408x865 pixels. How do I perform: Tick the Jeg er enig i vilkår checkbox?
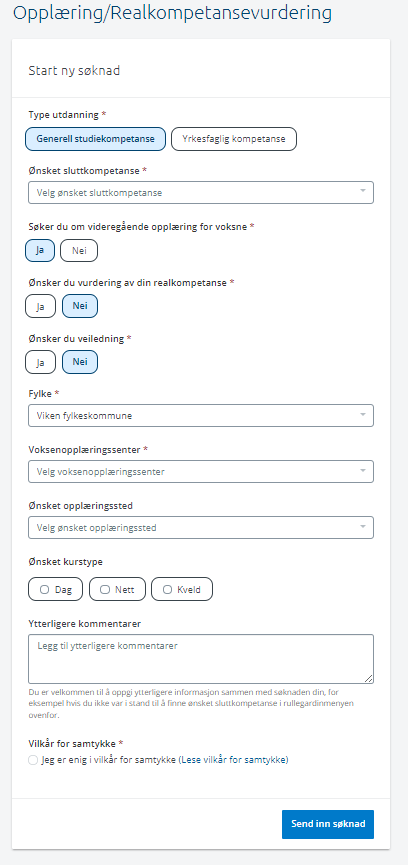tap(33, 760)
